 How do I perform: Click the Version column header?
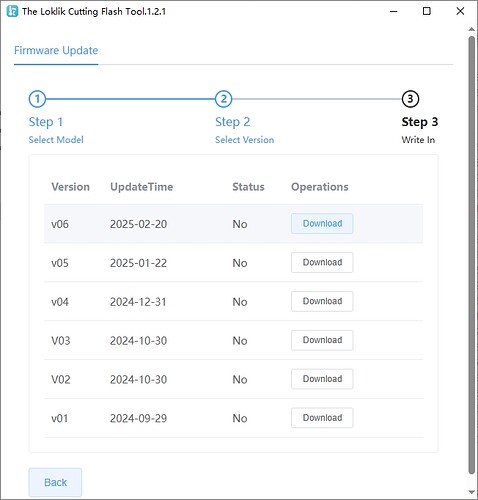point(70,187)
